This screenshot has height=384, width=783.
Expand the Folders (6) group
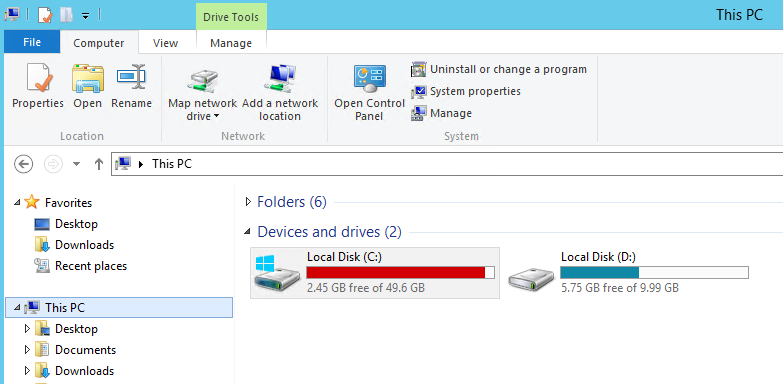point(247,202)
